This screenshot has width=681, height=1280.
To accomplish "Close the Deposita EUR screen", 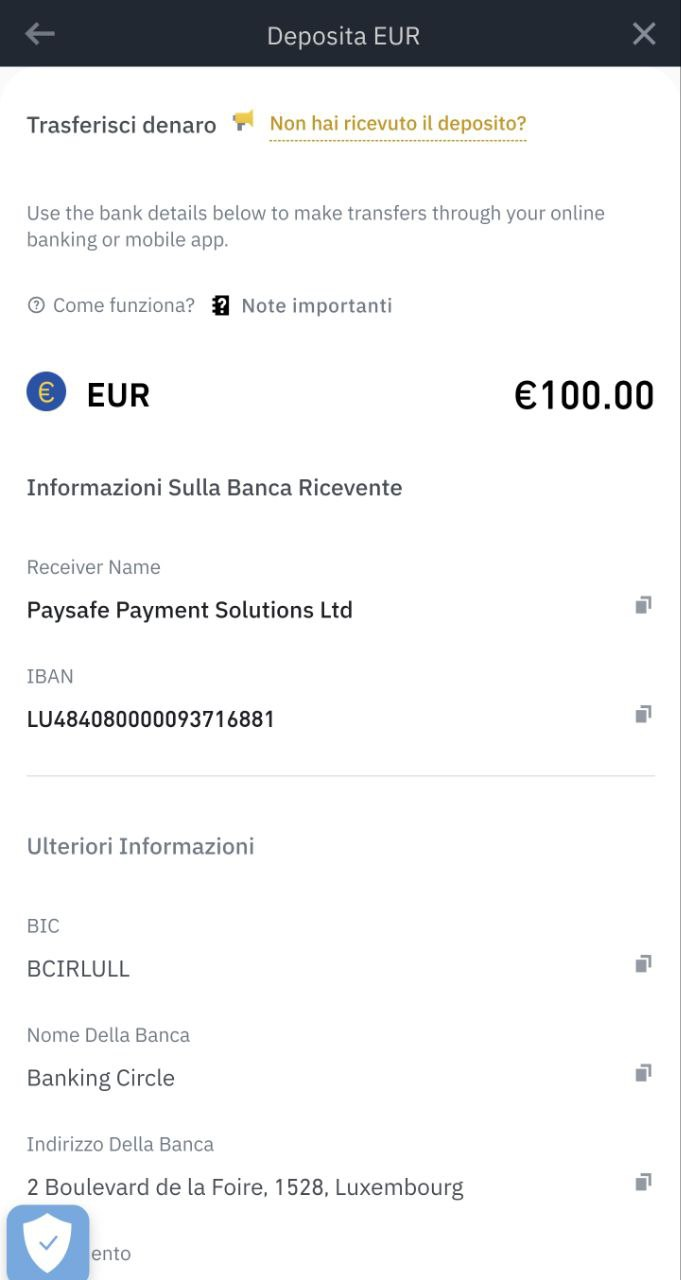I will pos(644,34).
